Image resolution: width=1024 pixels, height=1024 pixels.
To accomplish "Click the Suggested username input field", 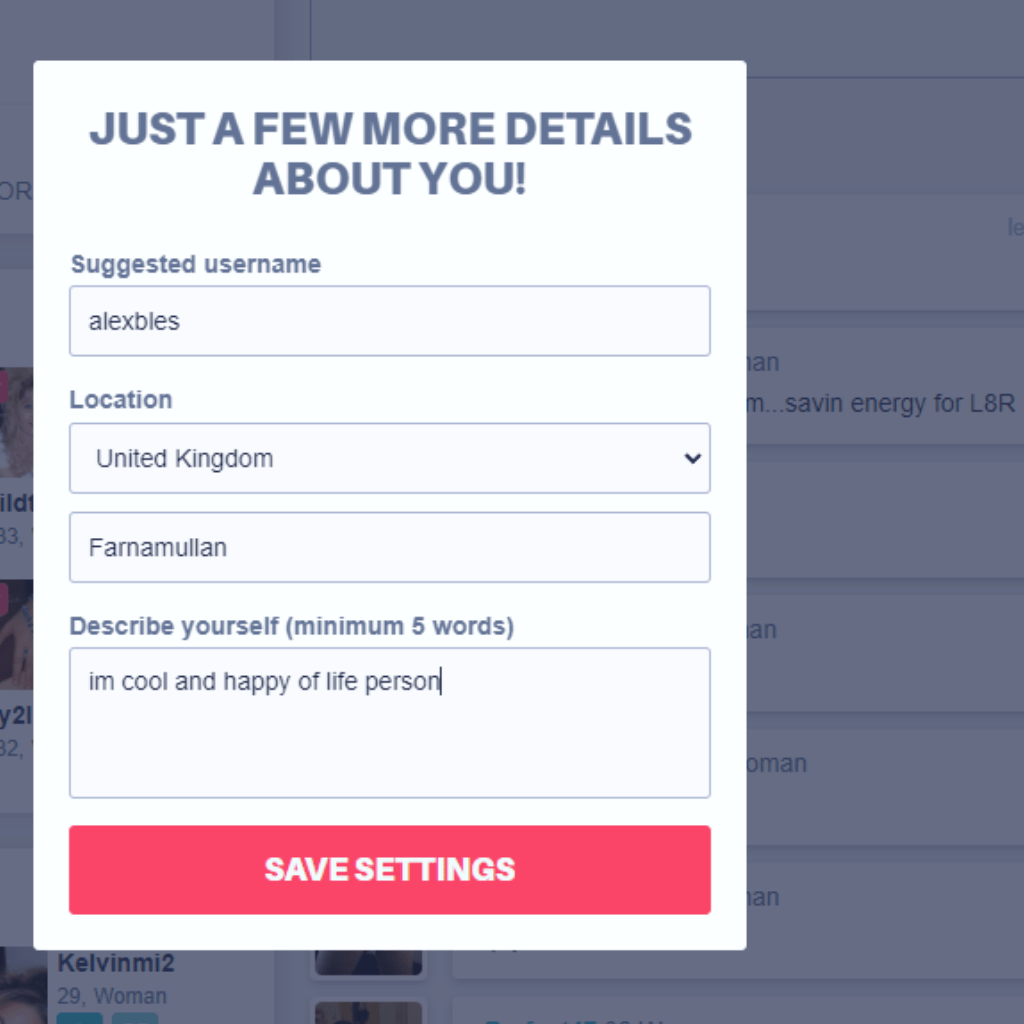I will (389, 321).
